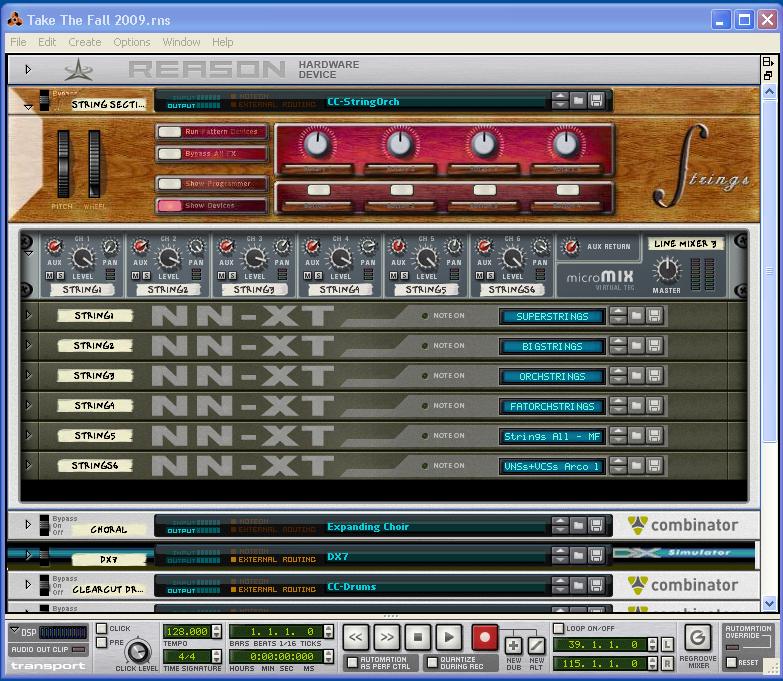Expand the CLEARCUT DR combinator
Screen dimensions: 783x681
tap(28, 584)
